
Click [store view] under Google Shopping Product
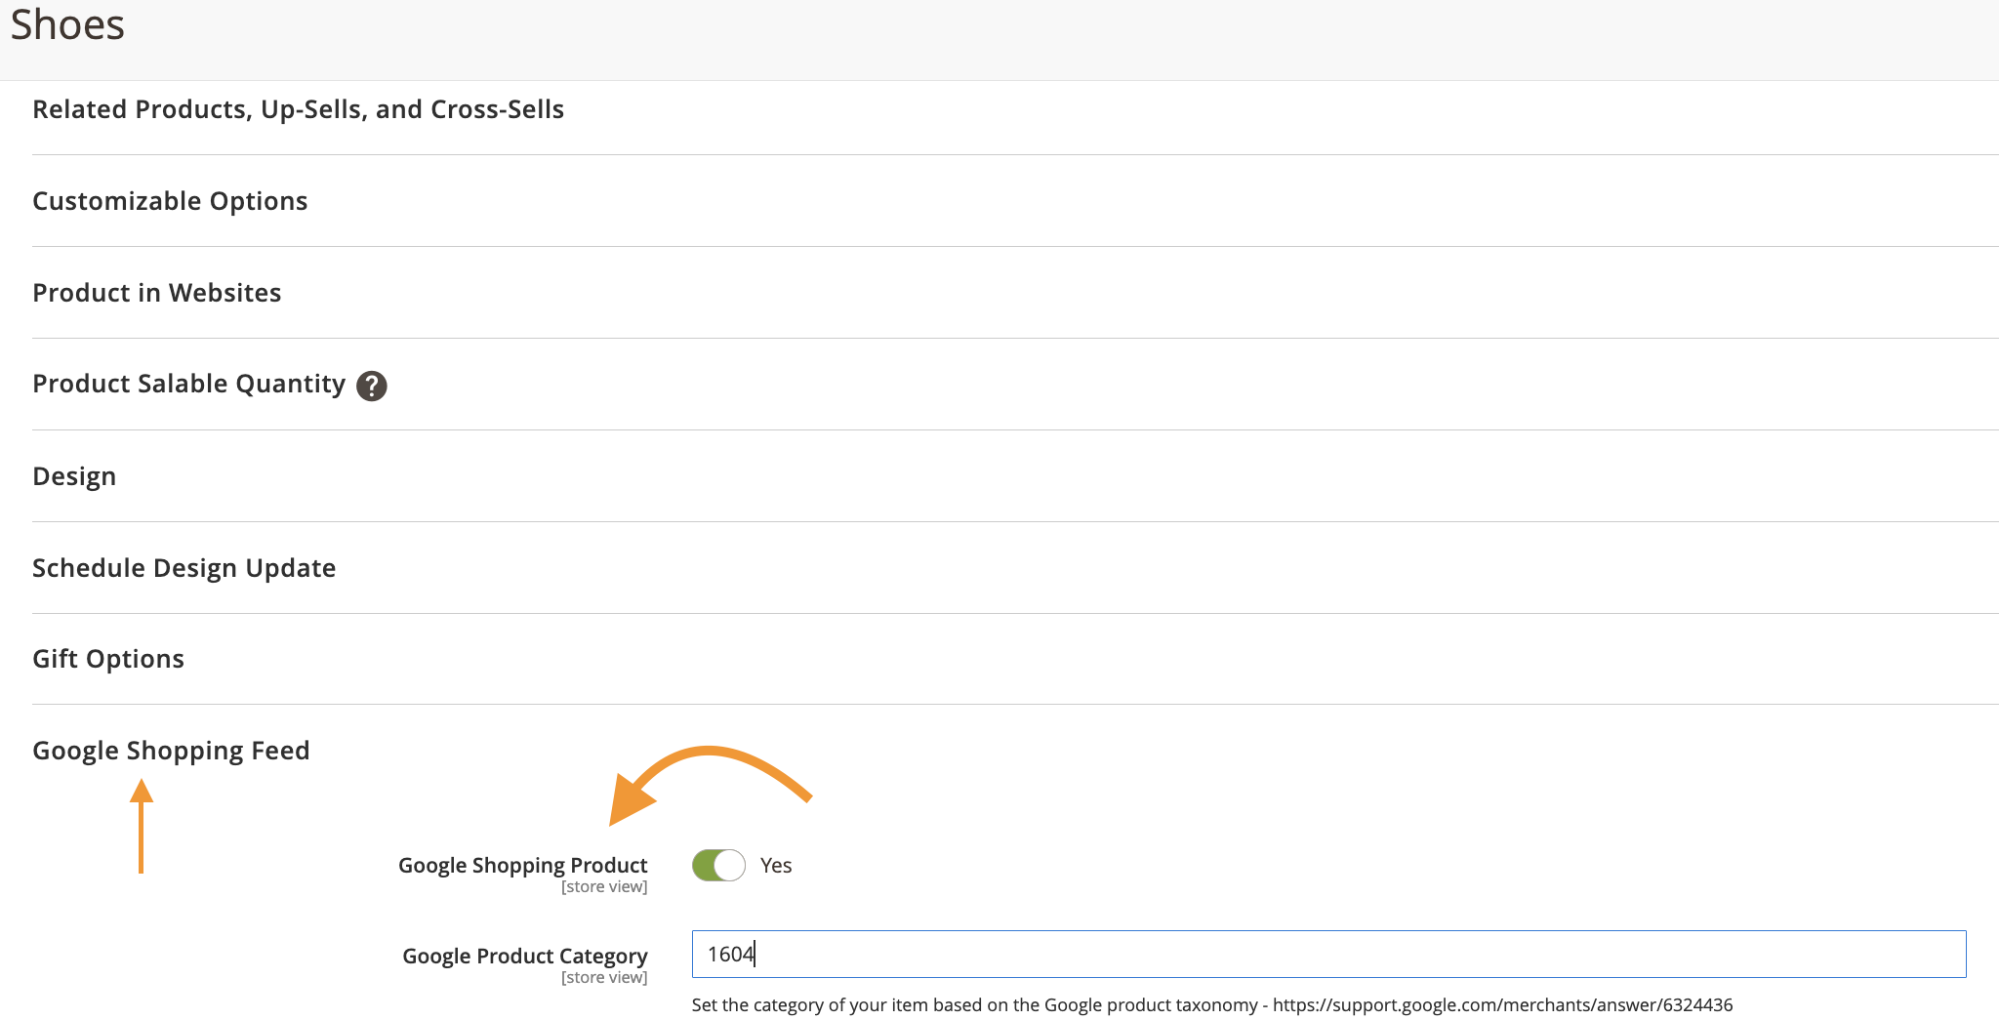(x=604, y=886)
